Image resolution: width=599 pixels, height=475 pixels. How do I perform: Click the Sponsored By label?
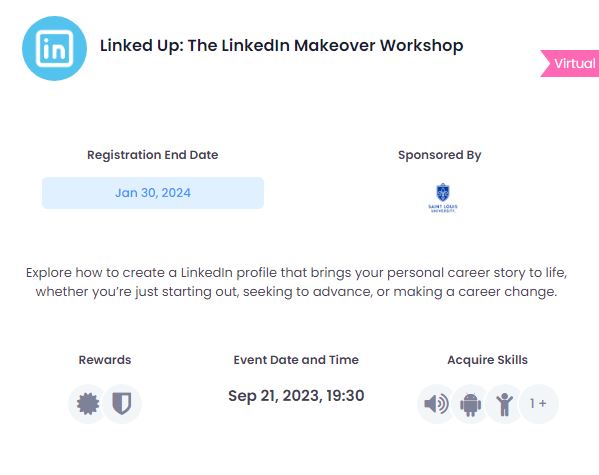pos(440,155)
